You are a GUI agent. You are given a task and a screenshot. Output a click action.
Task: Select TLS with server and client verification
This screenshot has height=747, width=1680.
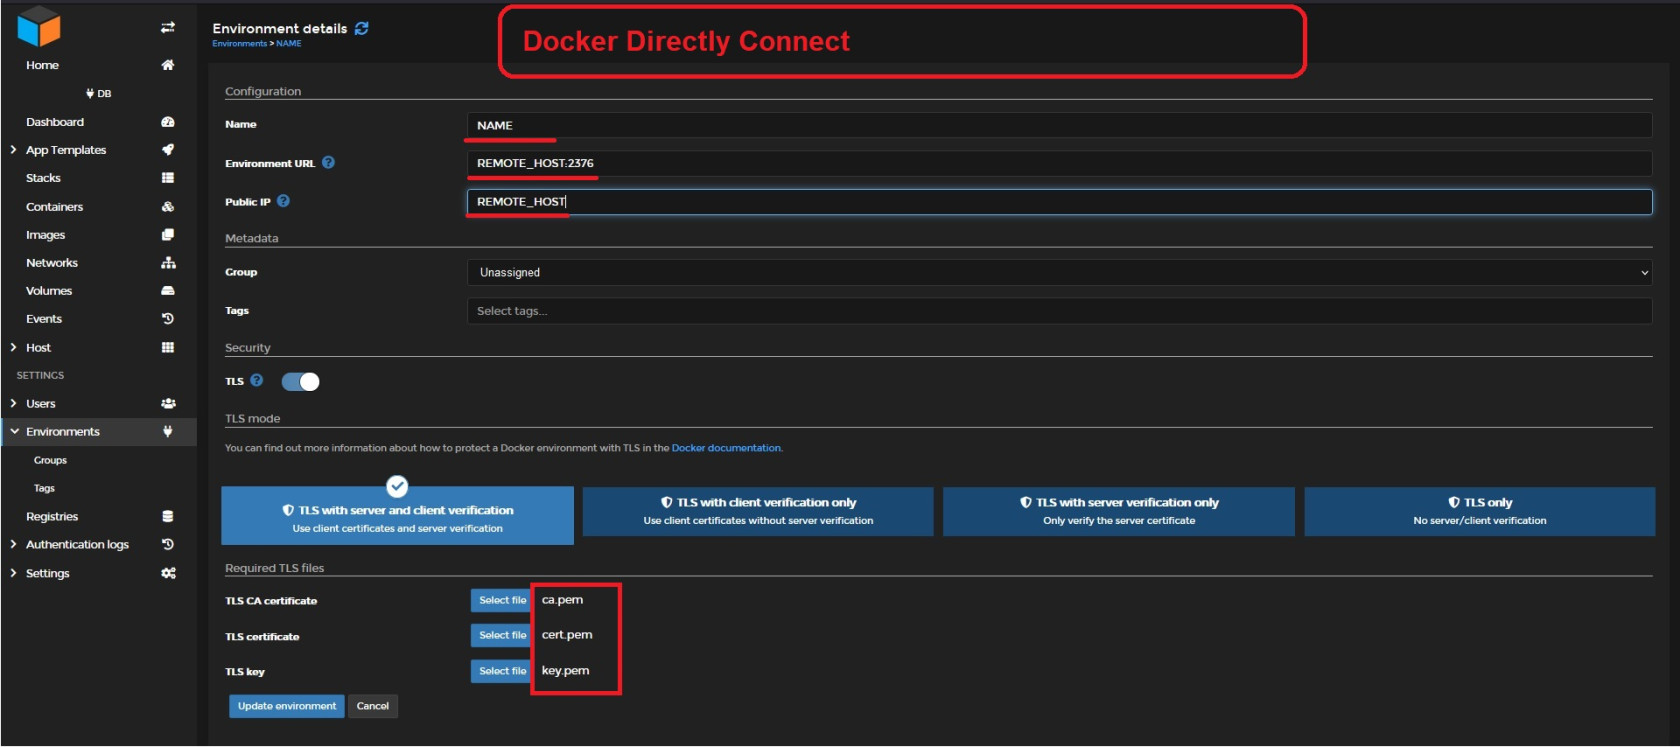point(397,516)
